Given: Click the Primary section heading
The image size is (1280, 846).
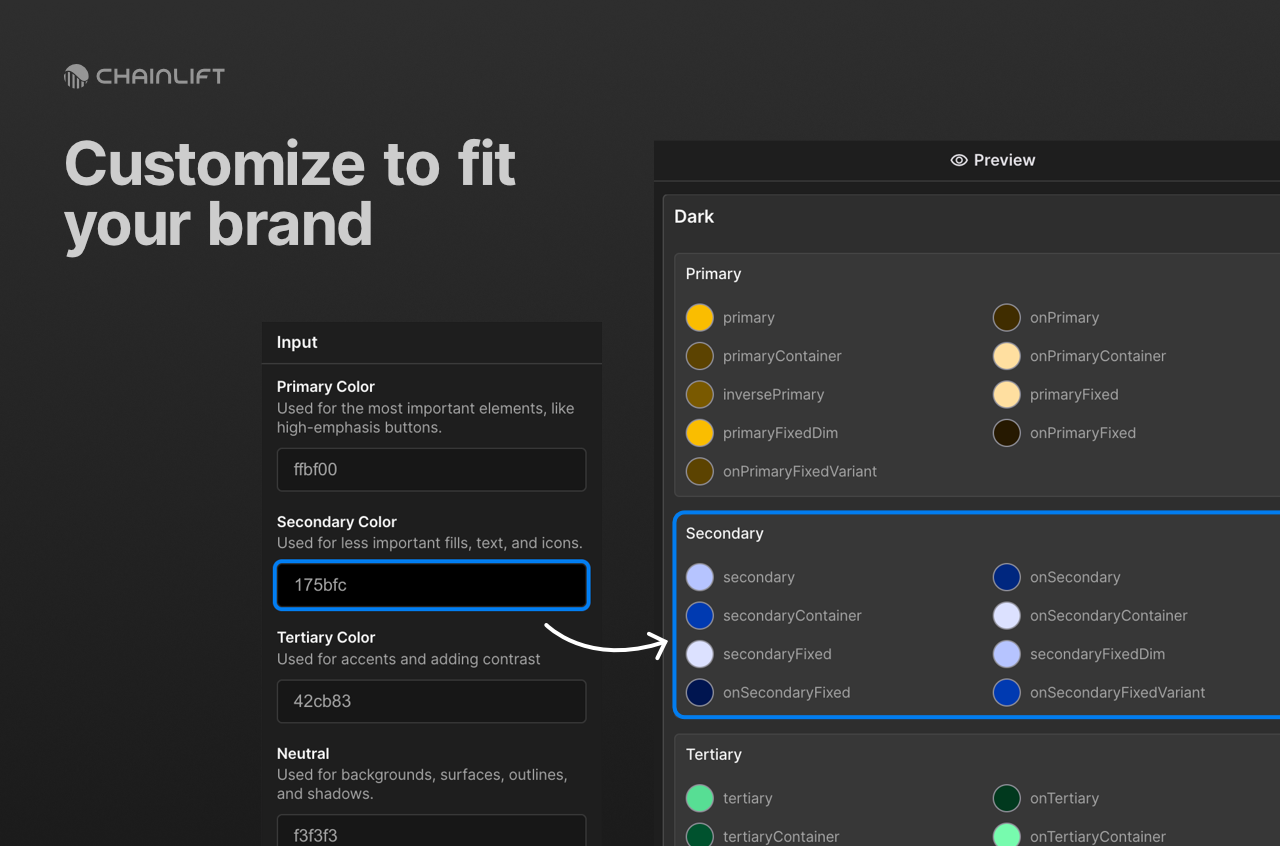Looking at the screenshot, I should coord(713,274).
